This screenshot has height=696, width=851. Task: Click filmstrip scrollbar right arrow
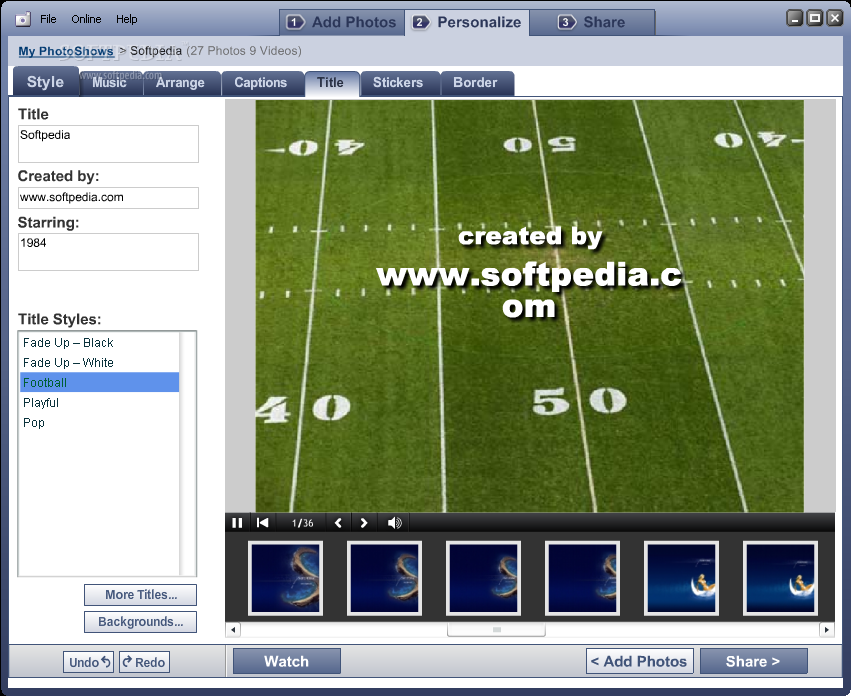(x=827, y=630)
